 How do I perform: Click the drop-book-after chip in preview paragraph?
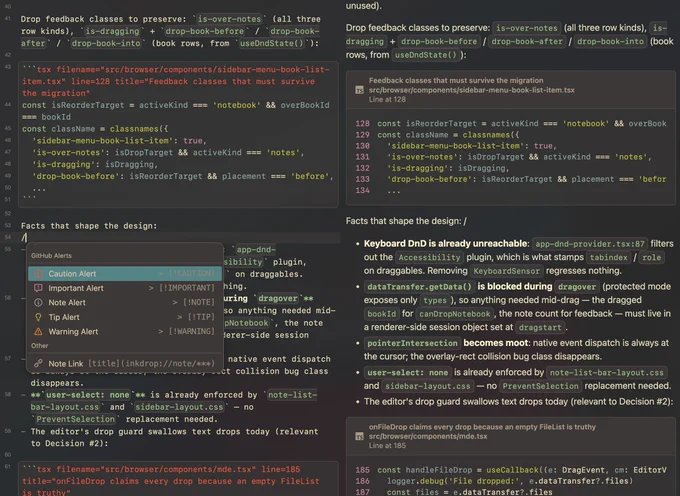pos(527,41)
